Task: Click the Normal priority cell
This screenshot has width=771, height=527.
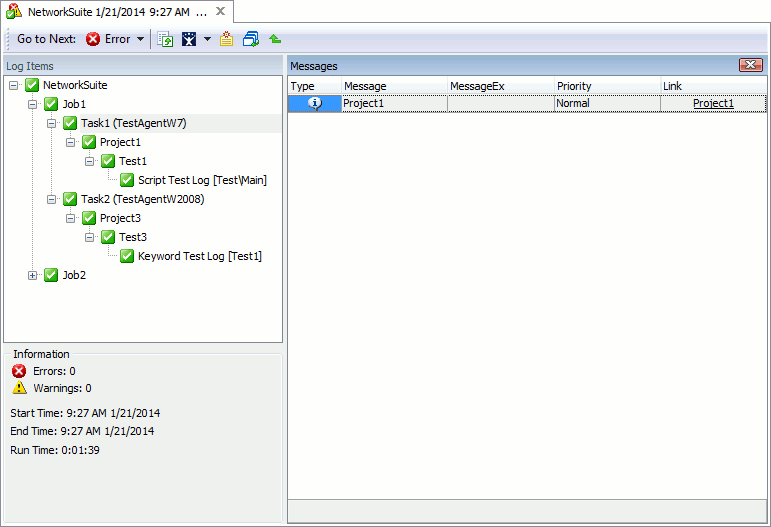Action: coord(608,103)
